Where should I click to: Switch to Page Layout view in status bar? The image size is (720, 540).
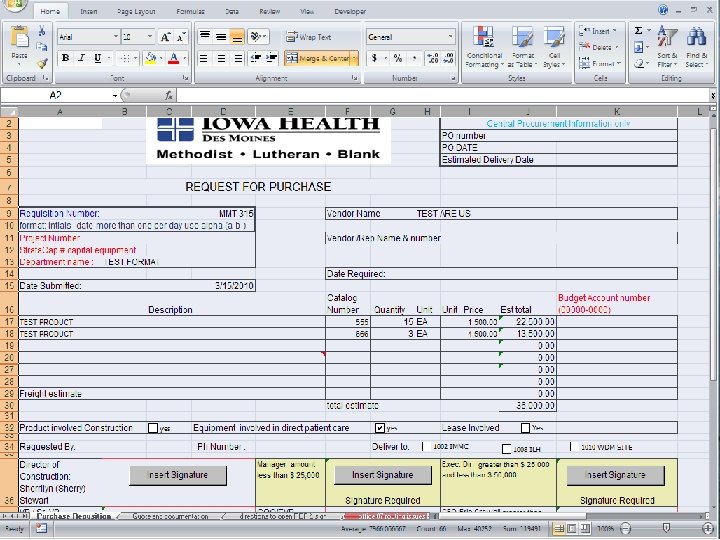pos(572,529)
